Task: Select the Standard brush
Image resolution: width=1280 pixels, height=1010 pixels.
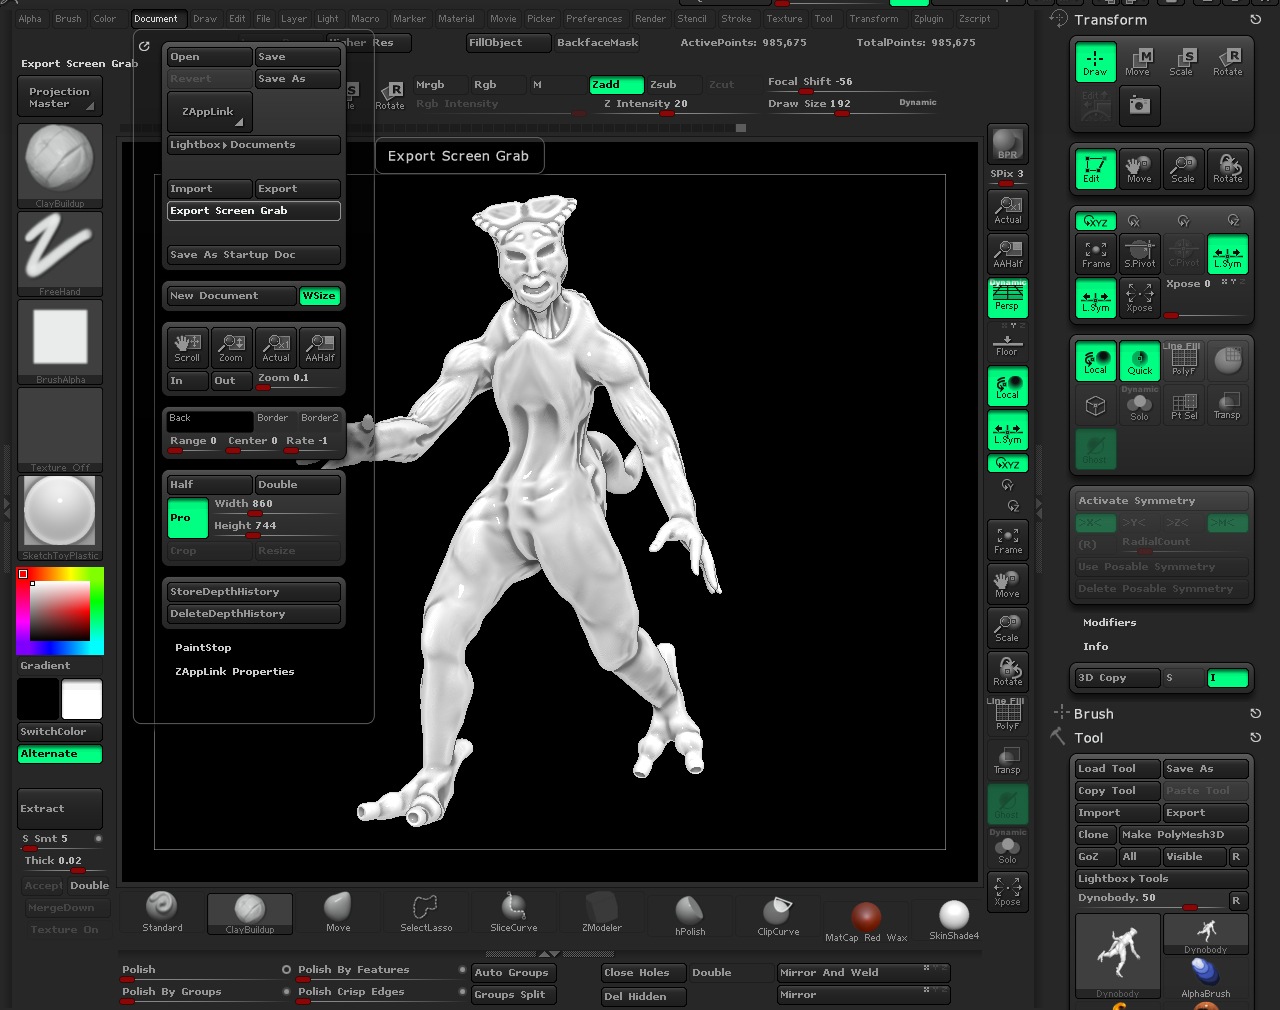Action: [161, 910]
